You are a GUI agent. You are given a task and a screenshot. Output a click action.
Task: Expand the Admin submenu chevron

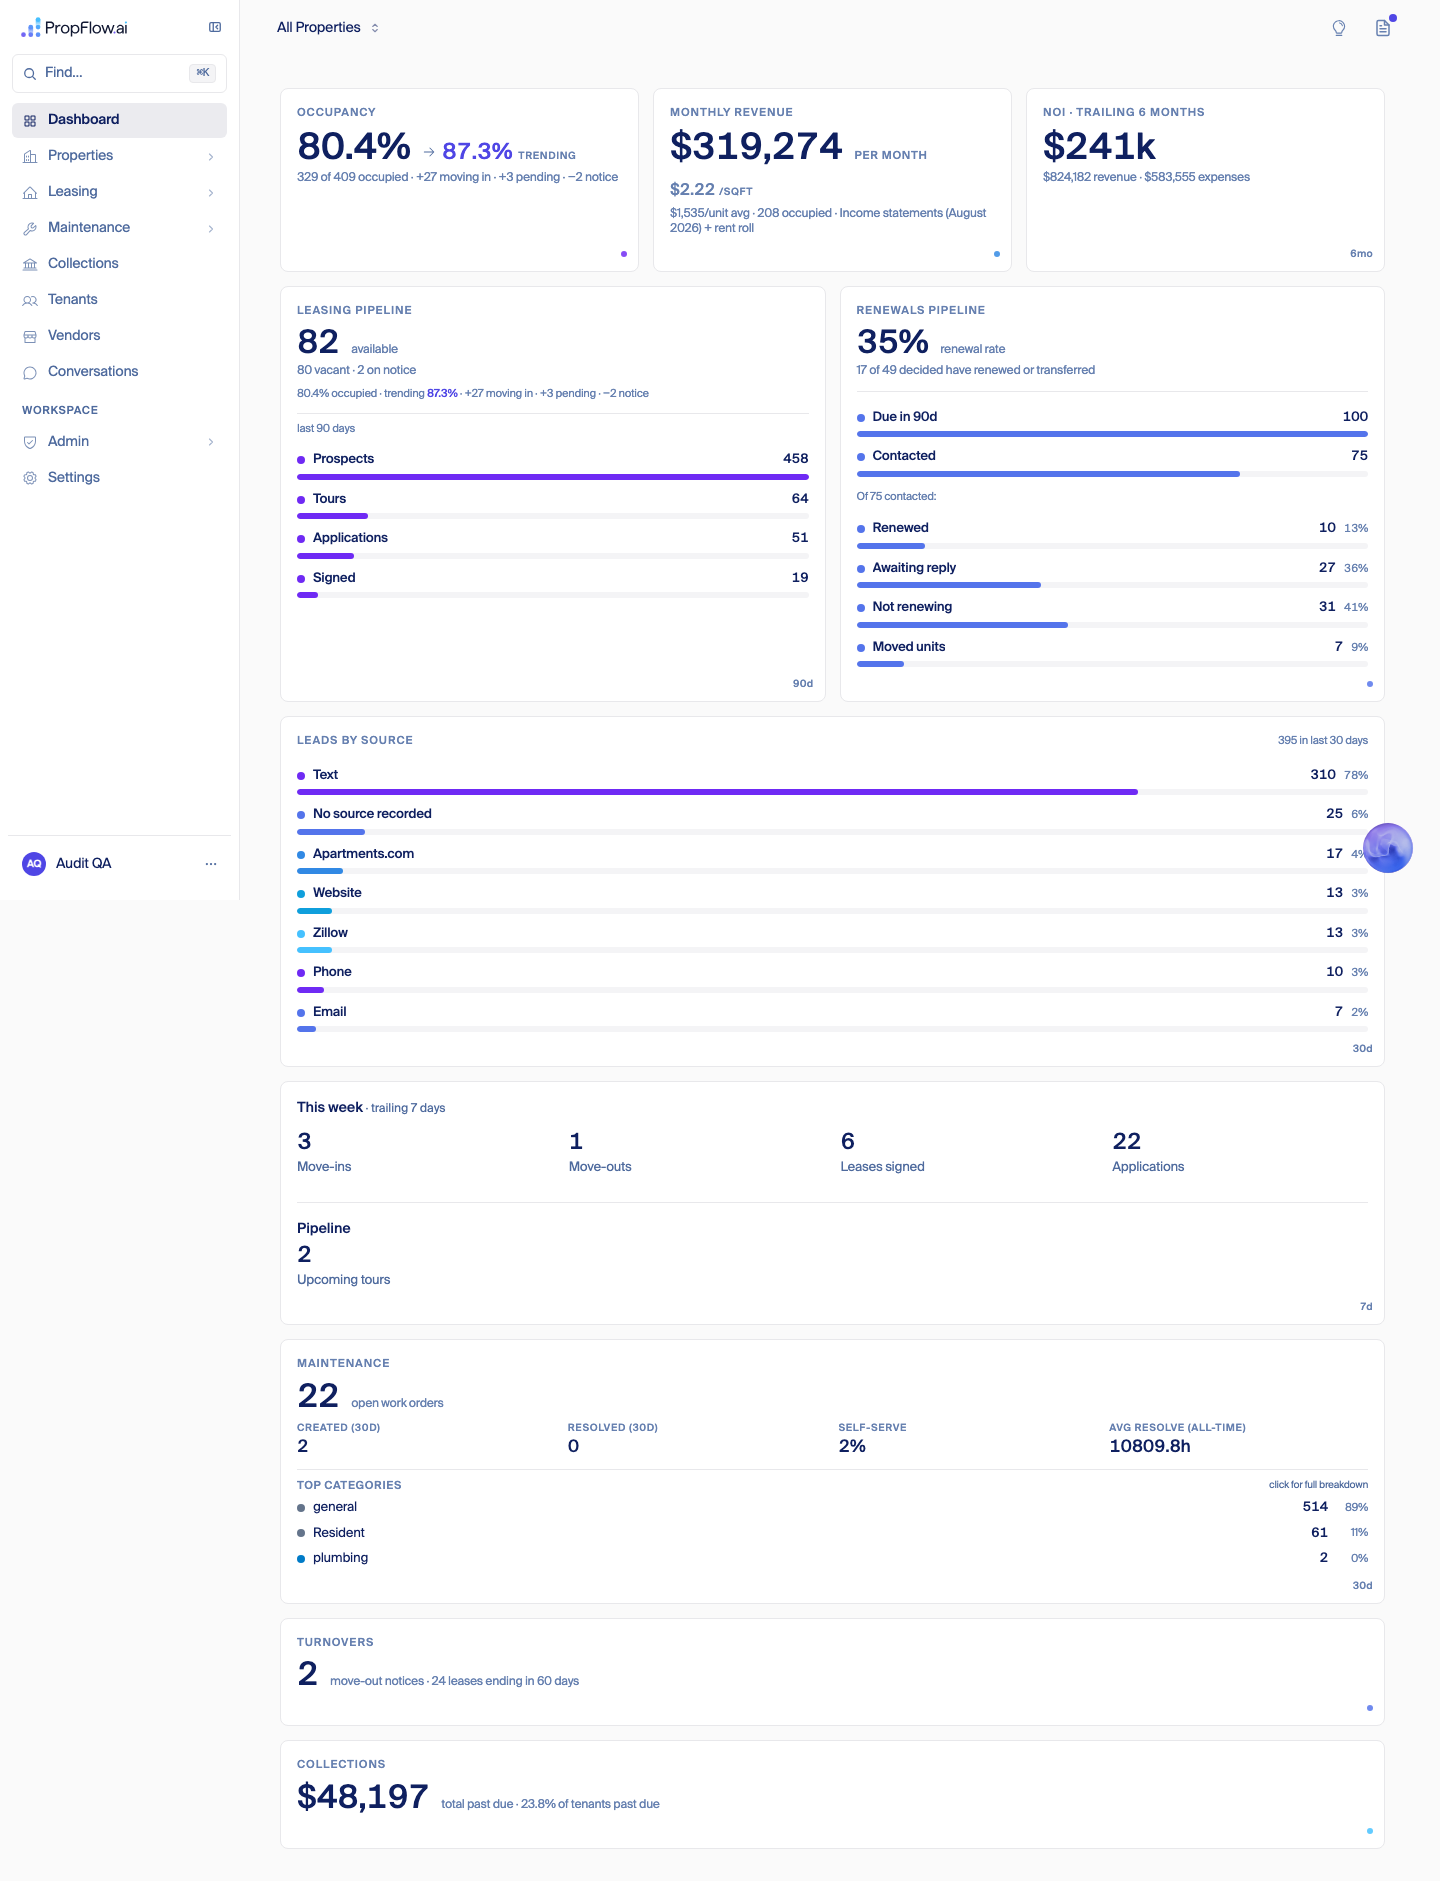pos(211,442)
